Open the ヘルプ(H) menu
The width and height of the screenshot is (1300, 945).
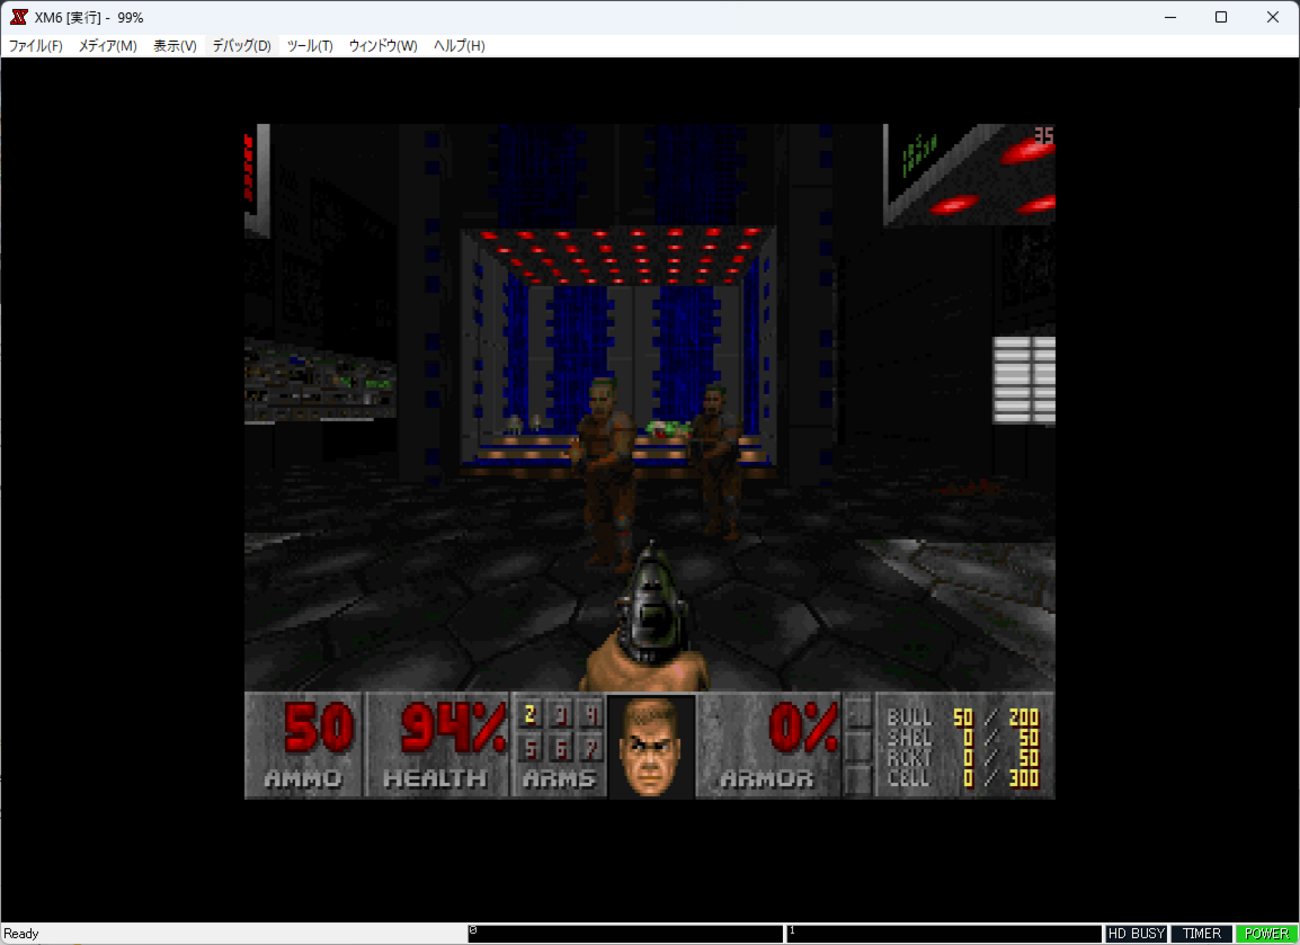click(x=458, y=46)
